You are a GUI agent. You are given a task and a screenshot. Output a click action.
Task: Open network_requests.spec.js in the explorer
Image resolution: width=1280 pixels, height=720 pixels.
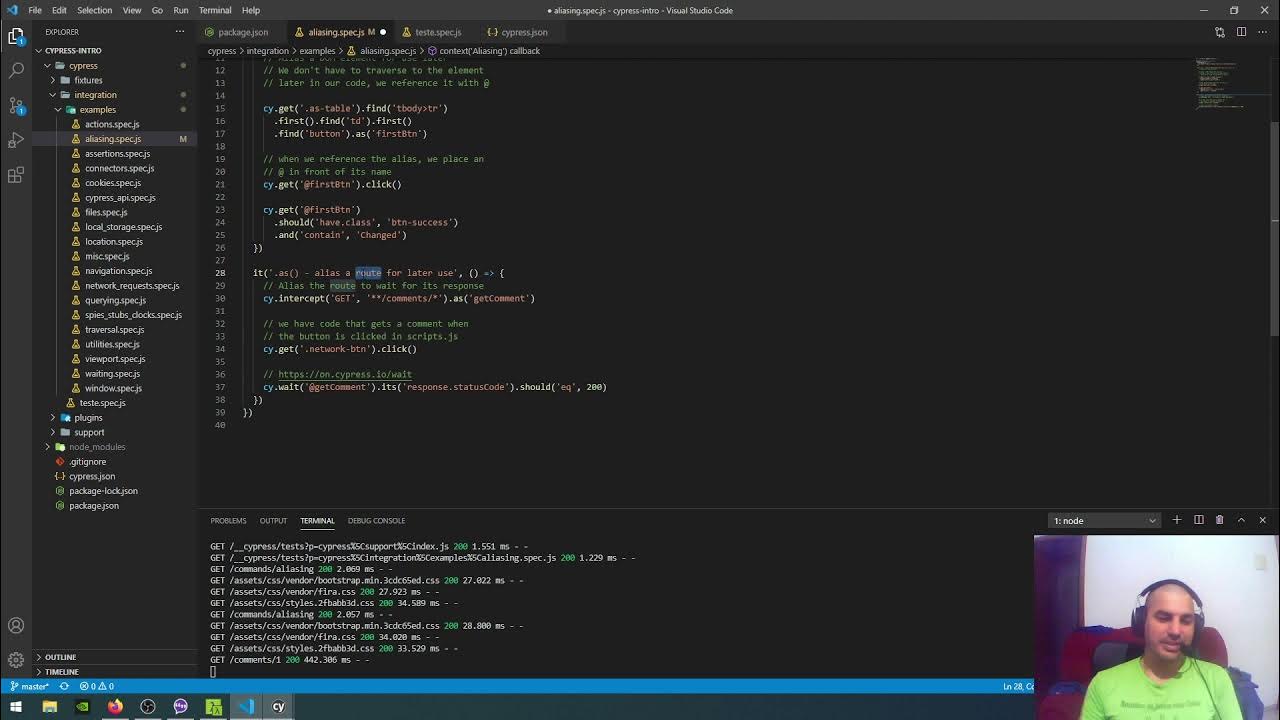(x=132, y=286)
